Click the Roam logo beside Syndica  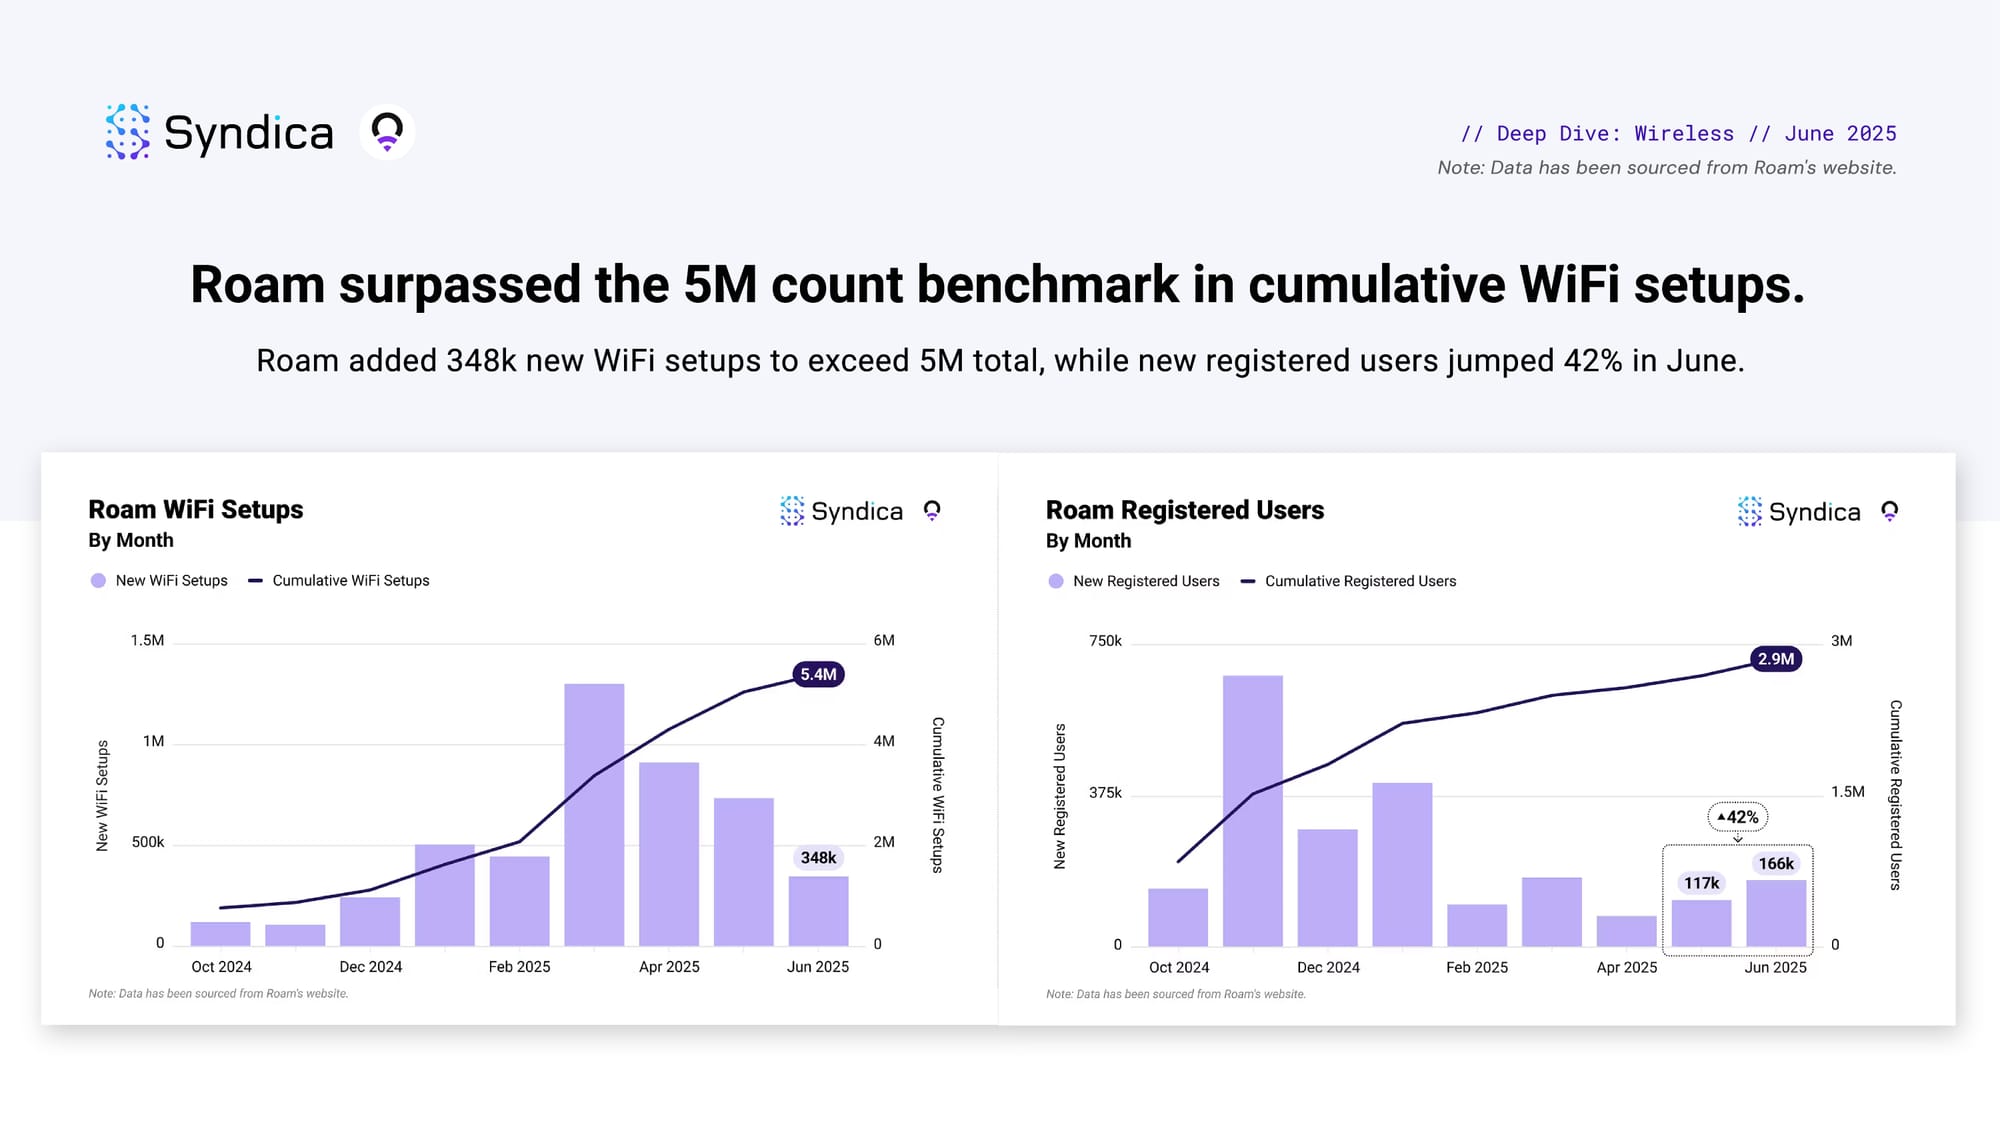[x=387, y=132]
